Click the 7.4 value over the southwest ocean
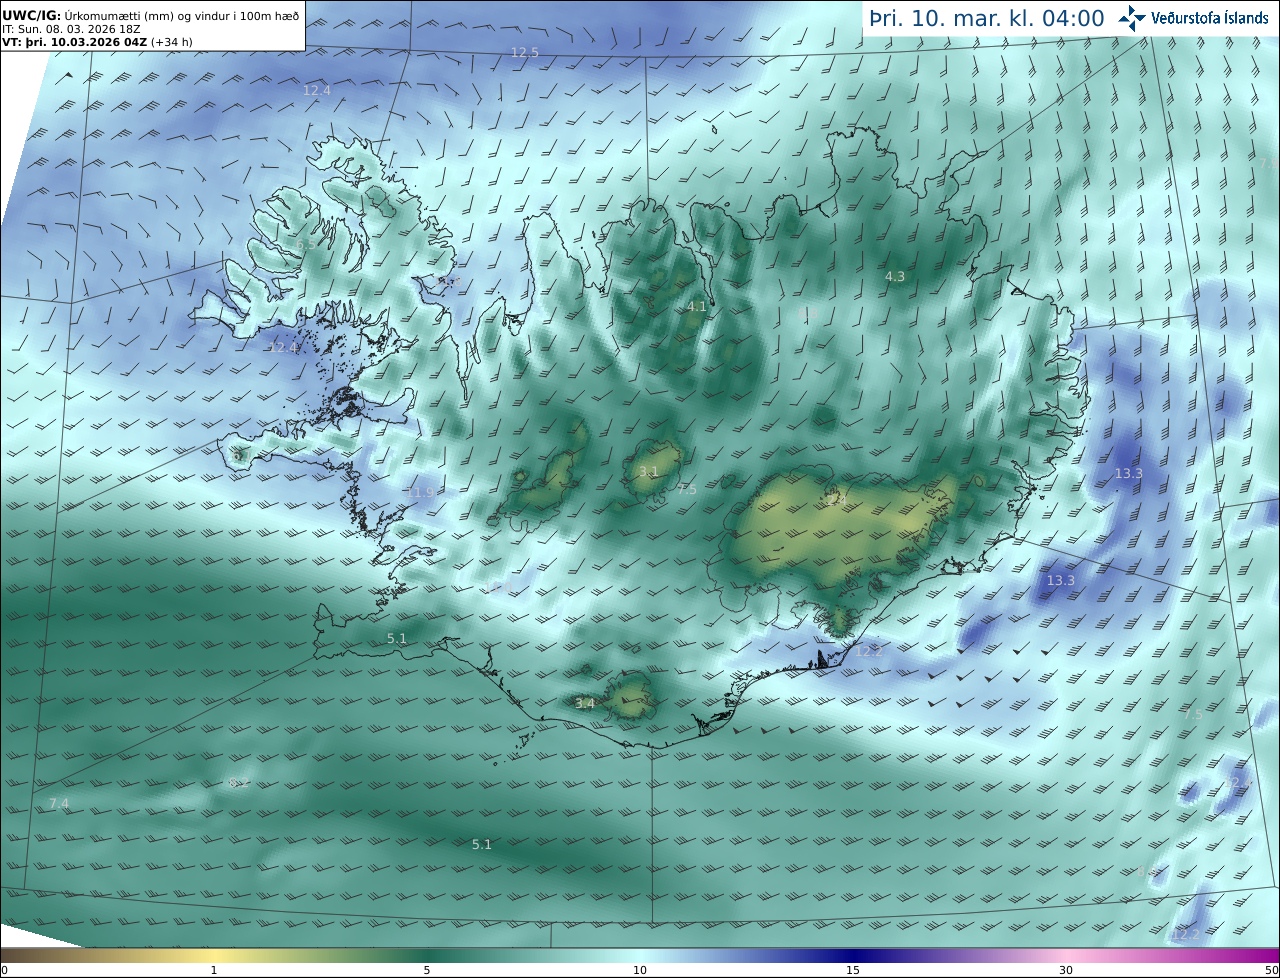The width and height of the screenshot is (1280, 978). pyautogui.click(x=59, y=803)
